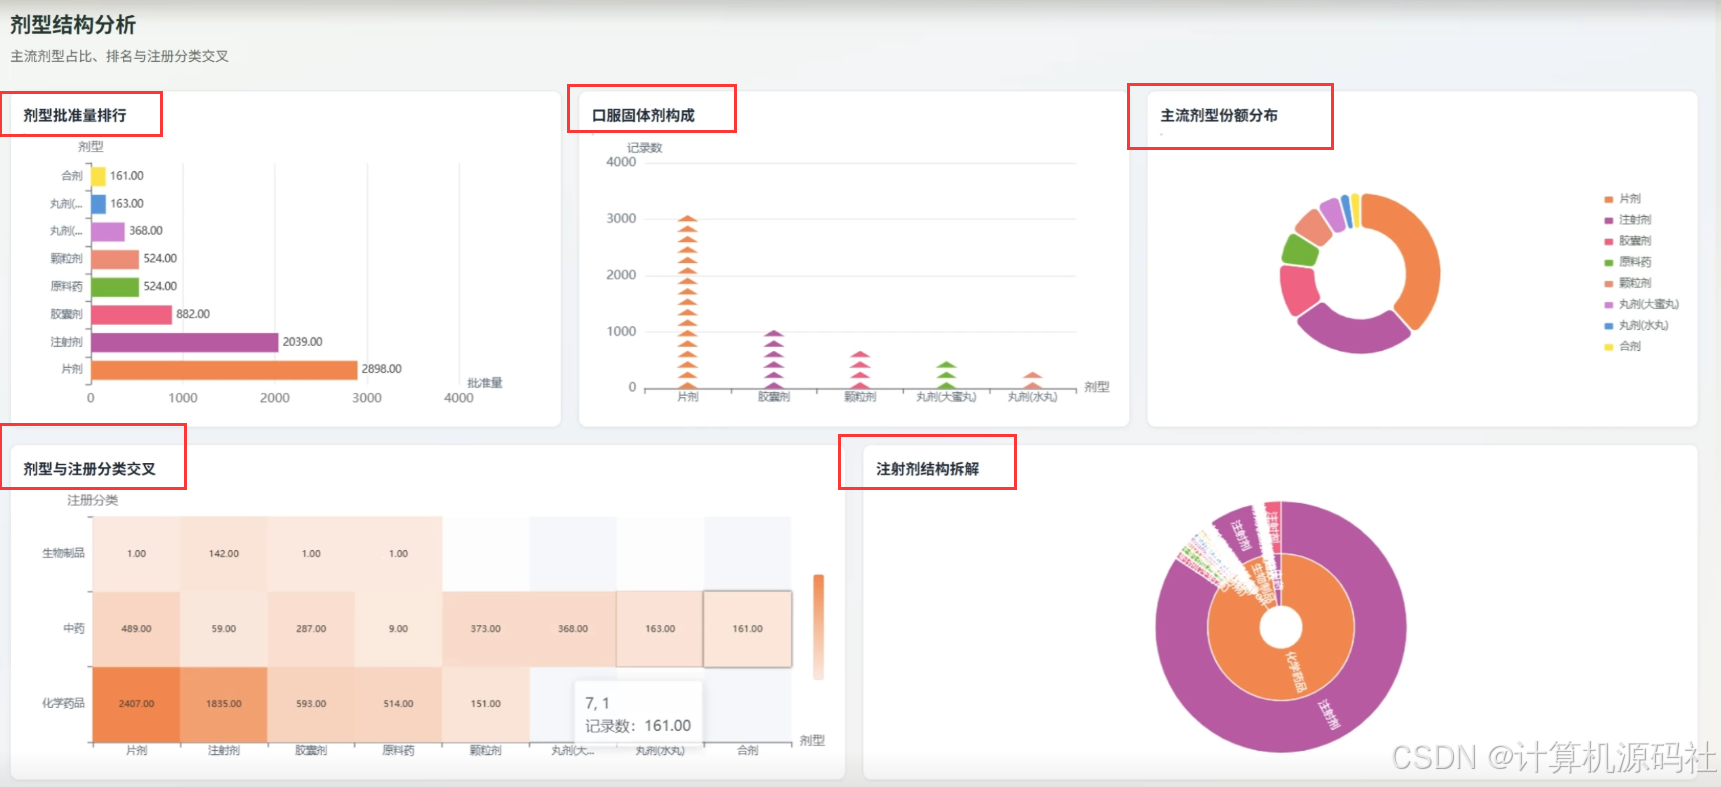Viewport: 1721px width, 787px height.
Task: Click the heatmap color gradient range bar
Action: point(818,627)
